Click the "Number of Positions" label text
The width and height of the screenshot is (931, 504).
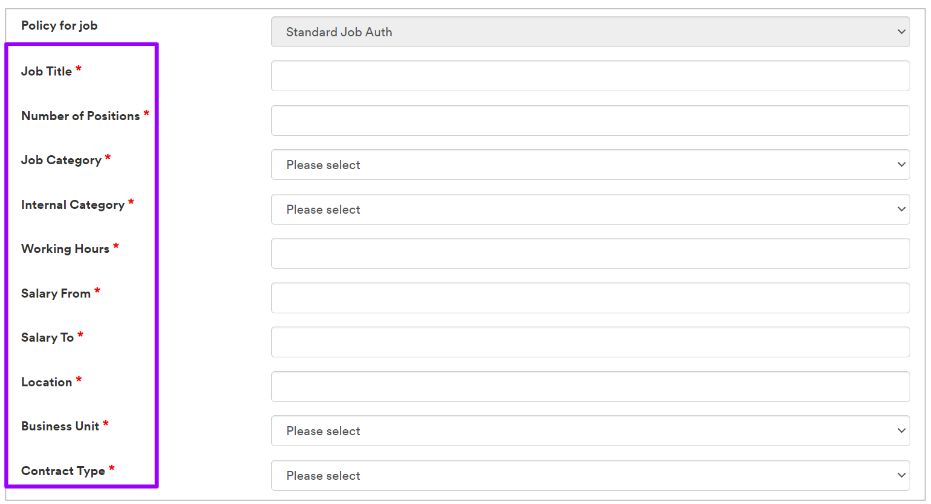[x=80, y=116]
